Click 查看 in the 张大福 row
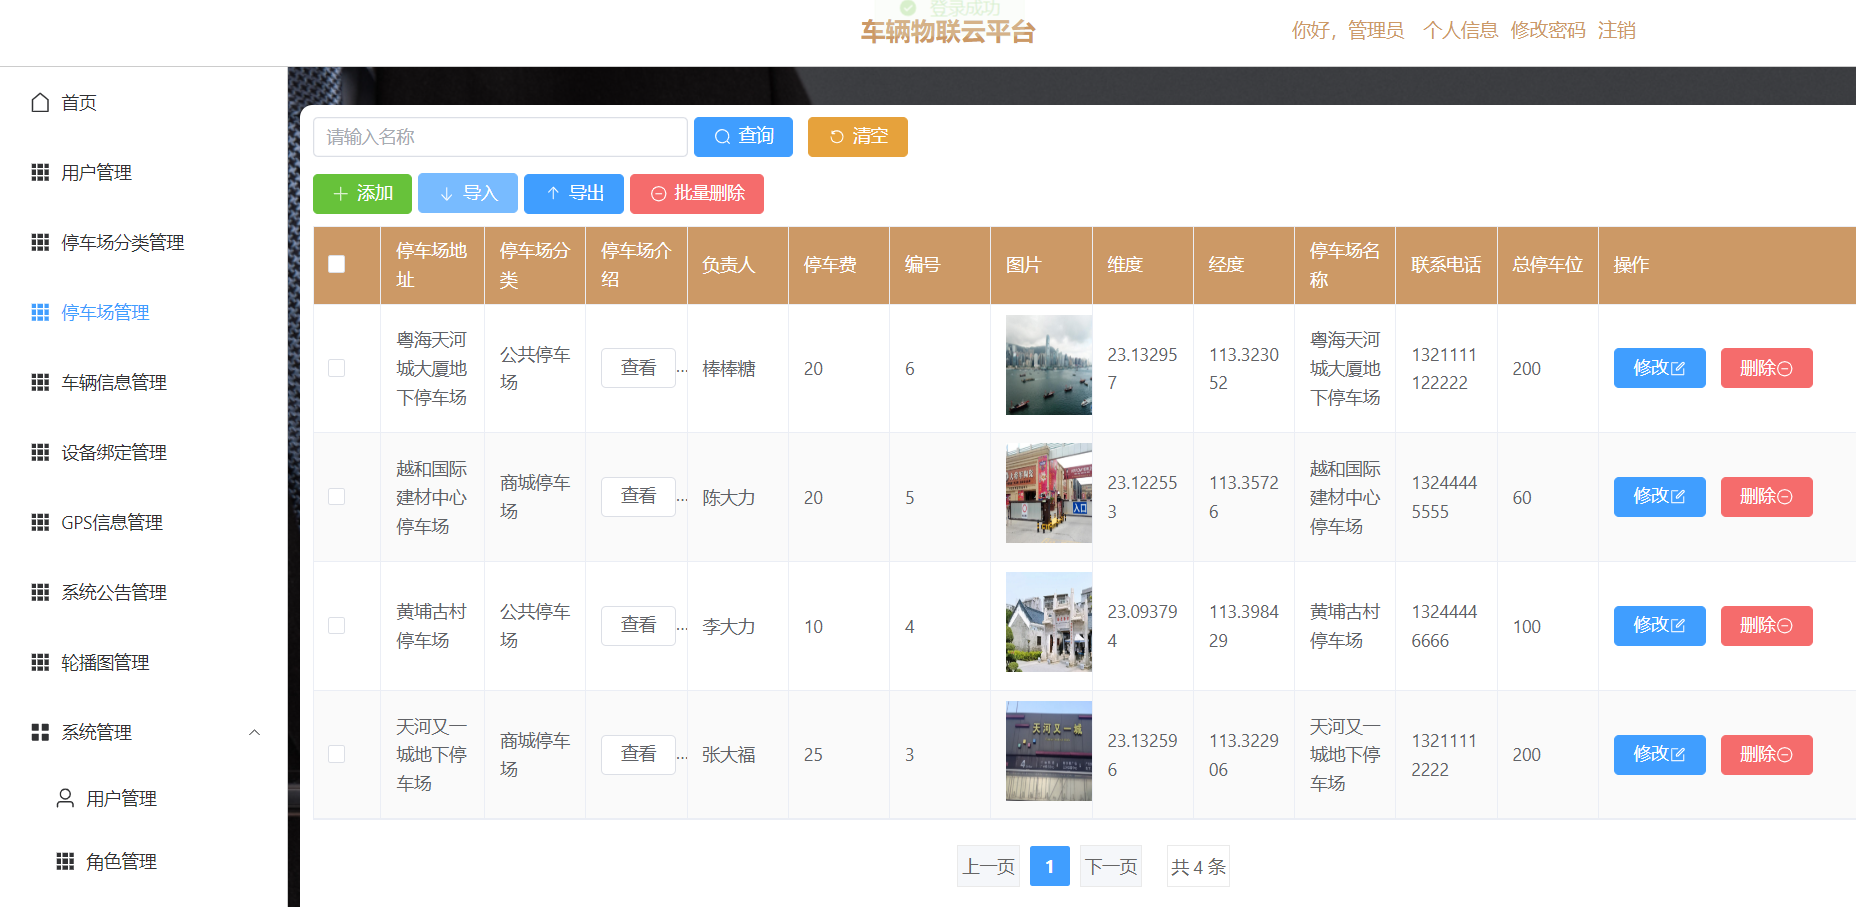This screenshot has width=1856, height=907. 638,754
